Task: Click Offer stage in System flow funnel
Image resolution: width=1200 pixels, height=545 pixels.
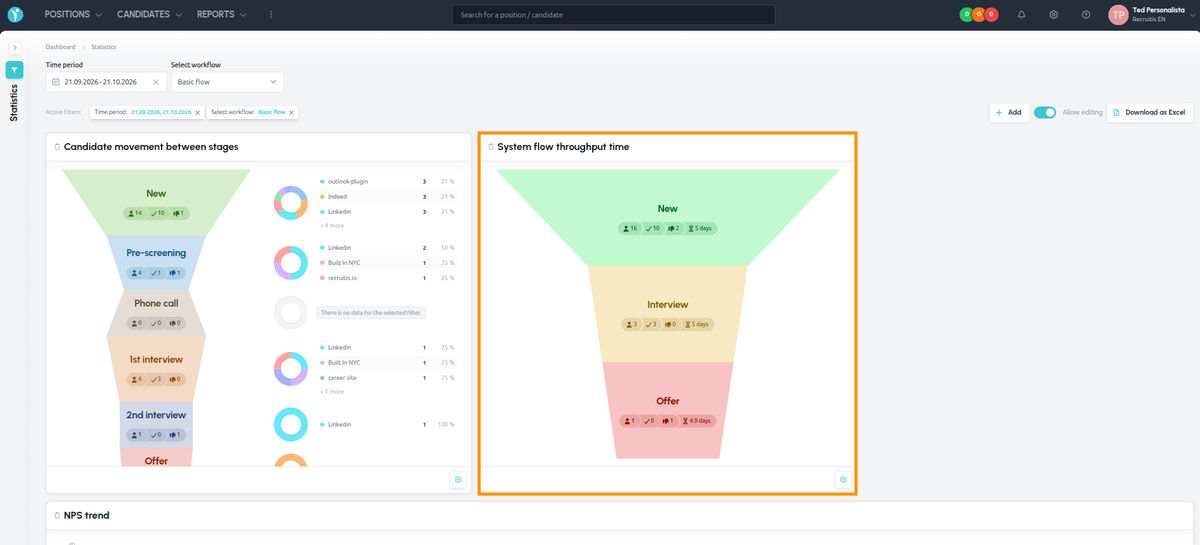Action: click(x=667, y=410)
